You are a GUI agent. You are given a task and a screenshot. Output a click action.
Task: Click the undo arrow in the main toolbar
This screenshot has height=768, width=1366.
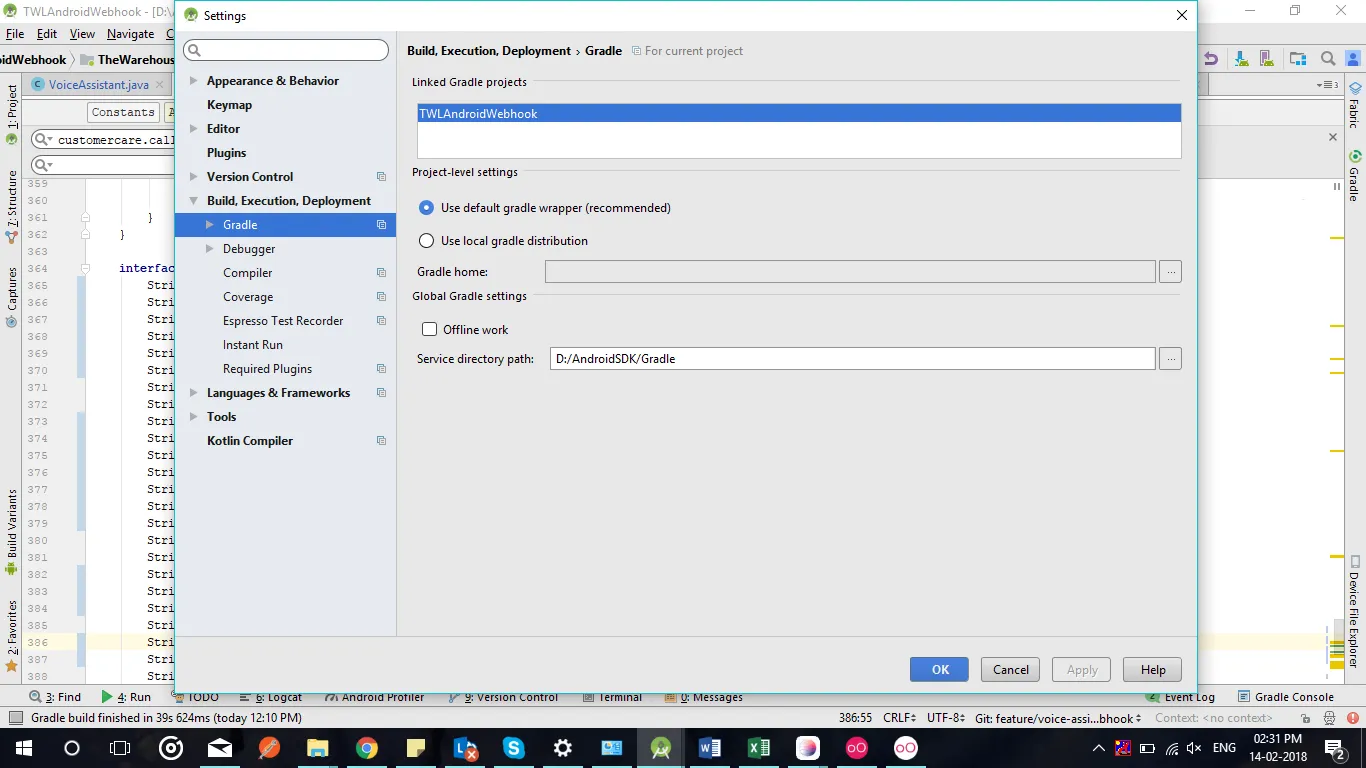(x=1211, y=59)
